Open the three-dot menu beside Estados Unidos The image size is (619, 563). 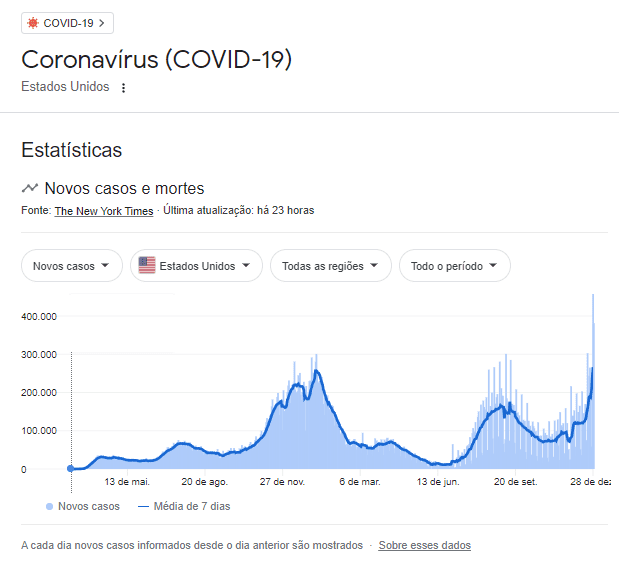(124, 88)
